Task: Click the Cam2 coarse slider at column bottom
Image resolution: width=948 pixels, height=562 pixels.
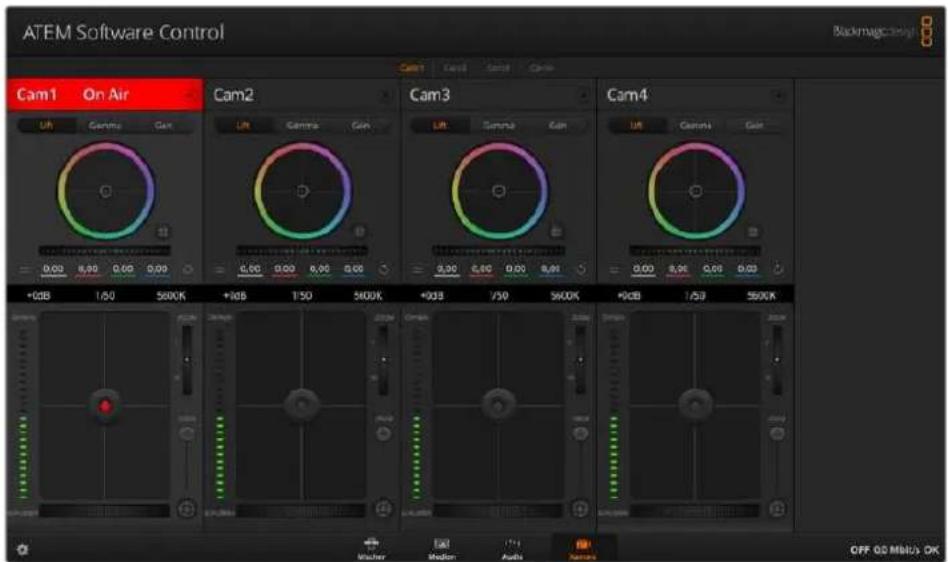Action: [x=300, y=511]
